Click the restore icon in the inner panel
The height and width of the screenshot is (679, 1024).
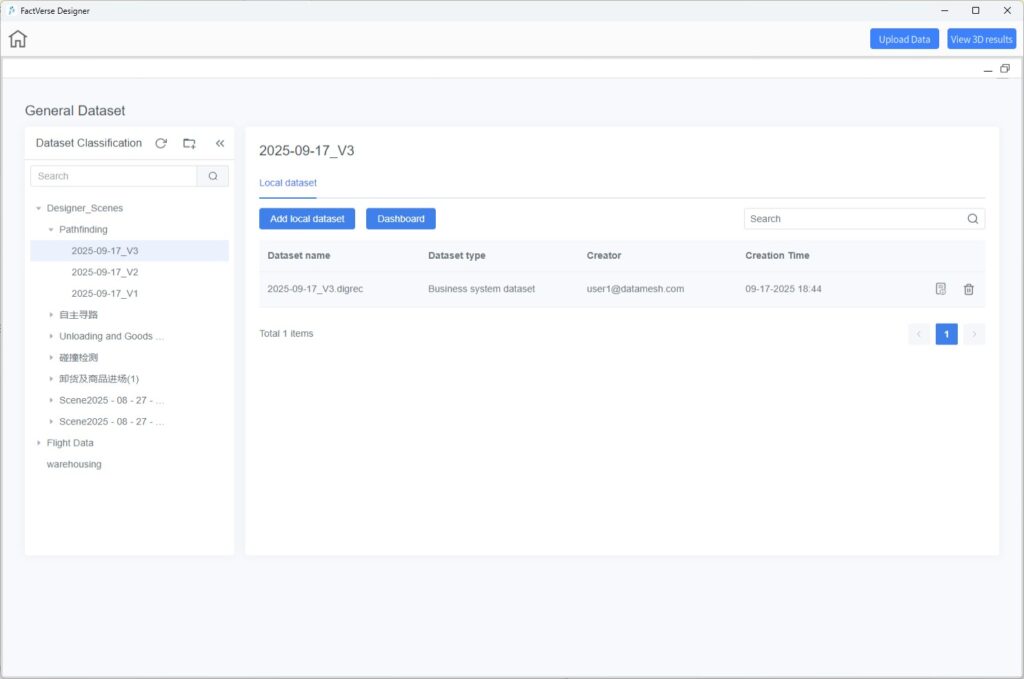(x=1004, y=69)
